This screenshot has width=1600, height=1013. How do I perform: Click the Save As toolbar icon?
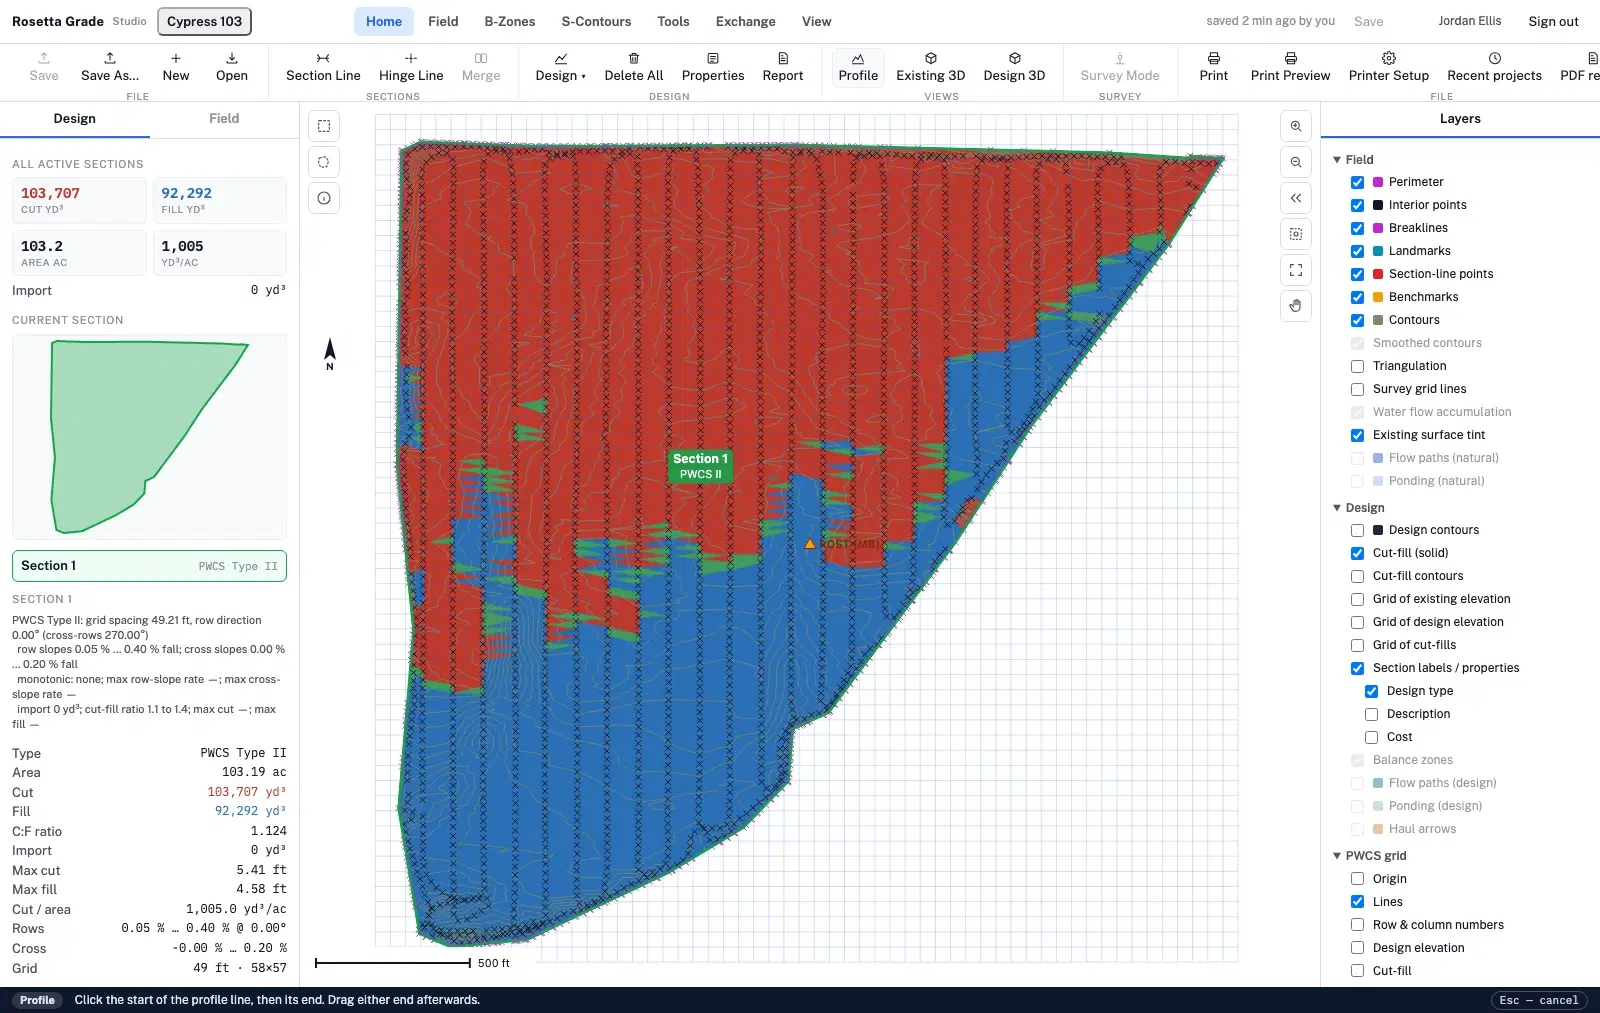point(110,67)
